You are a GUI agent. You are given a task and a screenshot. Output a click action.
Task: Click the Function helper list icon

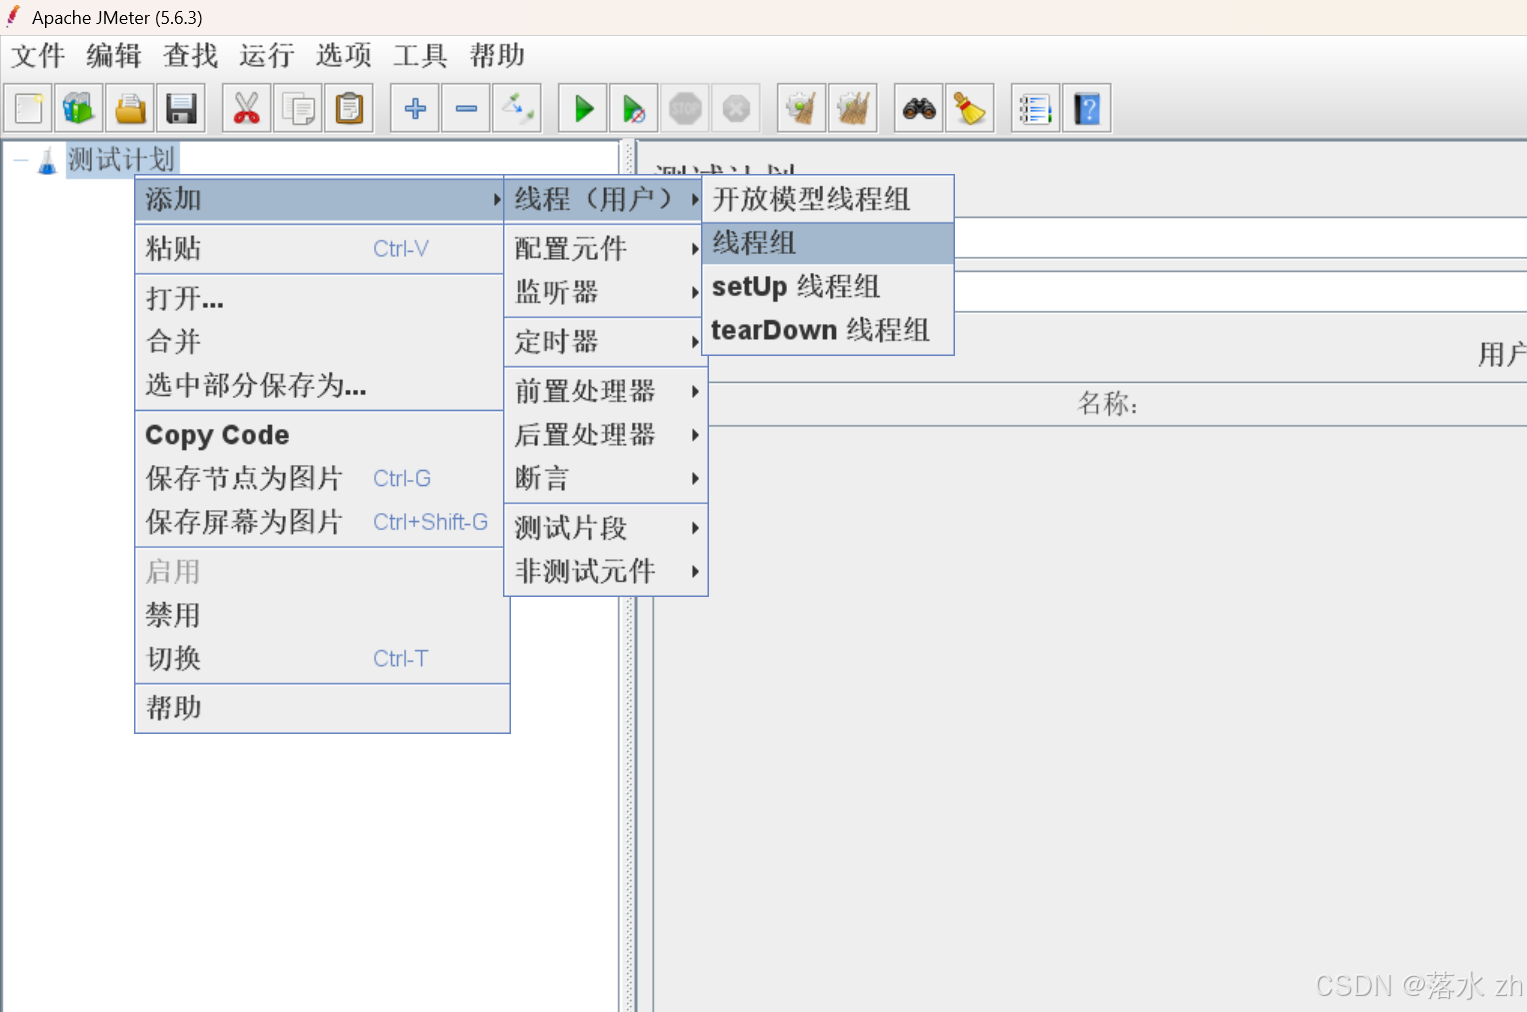tap(1036, 108)
